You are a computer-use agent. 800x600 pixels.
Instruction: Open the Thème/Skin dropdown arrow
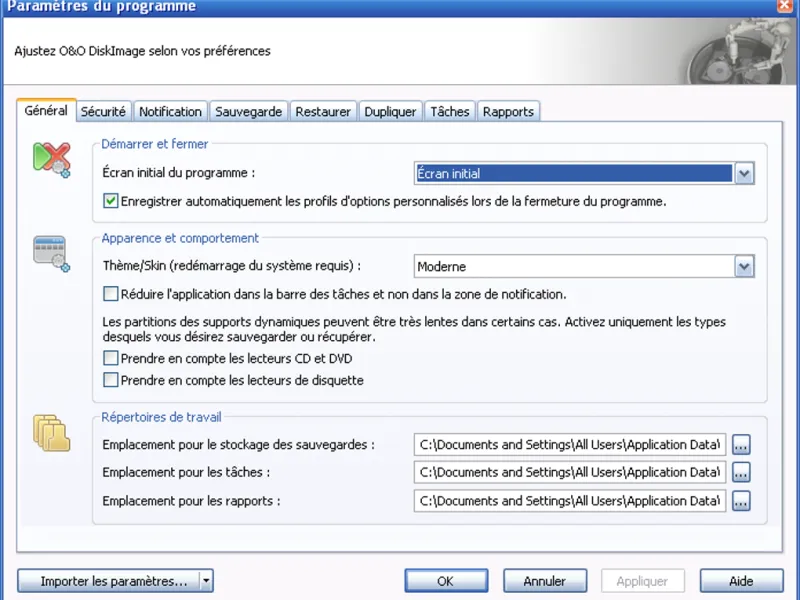tap(744, 266)
